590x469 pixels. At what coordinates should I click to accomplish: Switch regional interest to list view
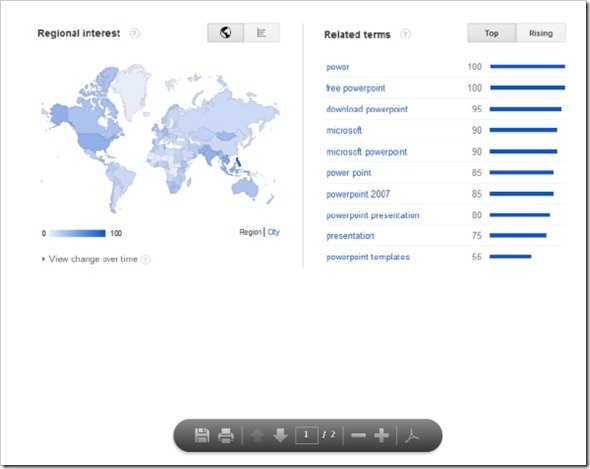pos(262,33)
